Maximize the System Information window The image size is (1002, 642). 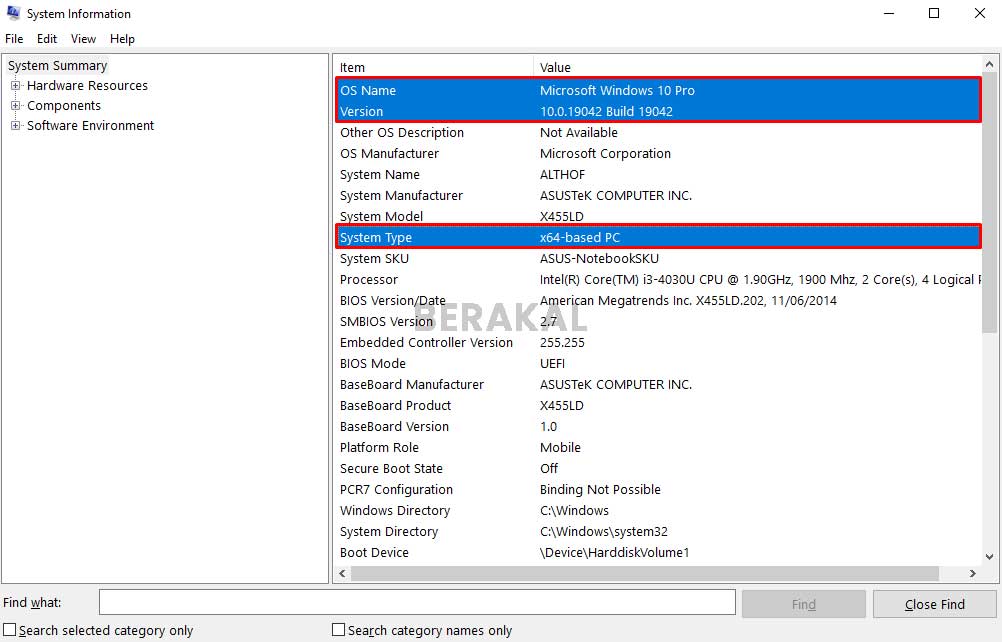934,13
